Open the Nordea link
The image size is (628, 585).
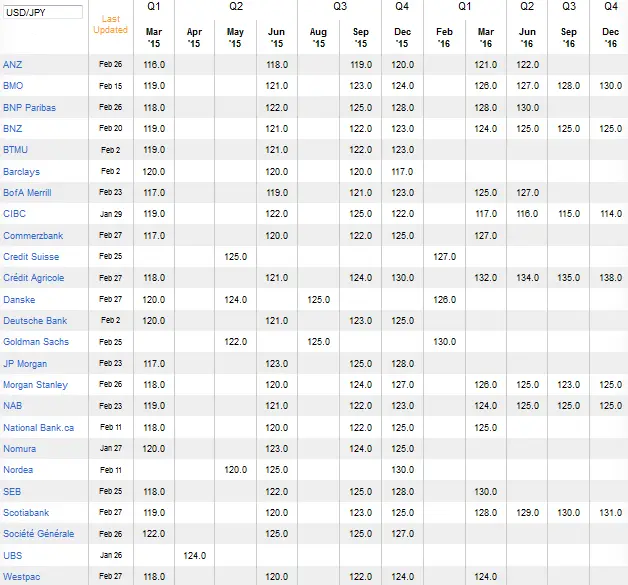coord(18,470)
